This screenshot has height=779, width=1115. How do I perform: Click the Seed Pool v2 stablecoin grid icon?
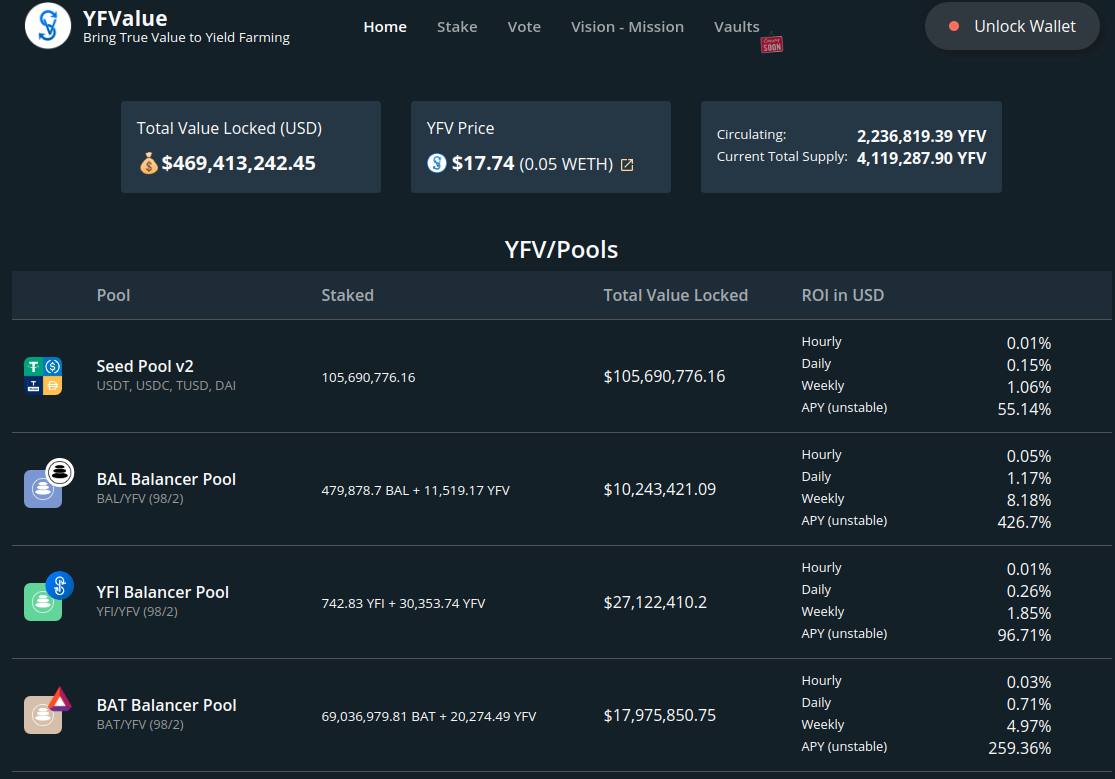42,377
